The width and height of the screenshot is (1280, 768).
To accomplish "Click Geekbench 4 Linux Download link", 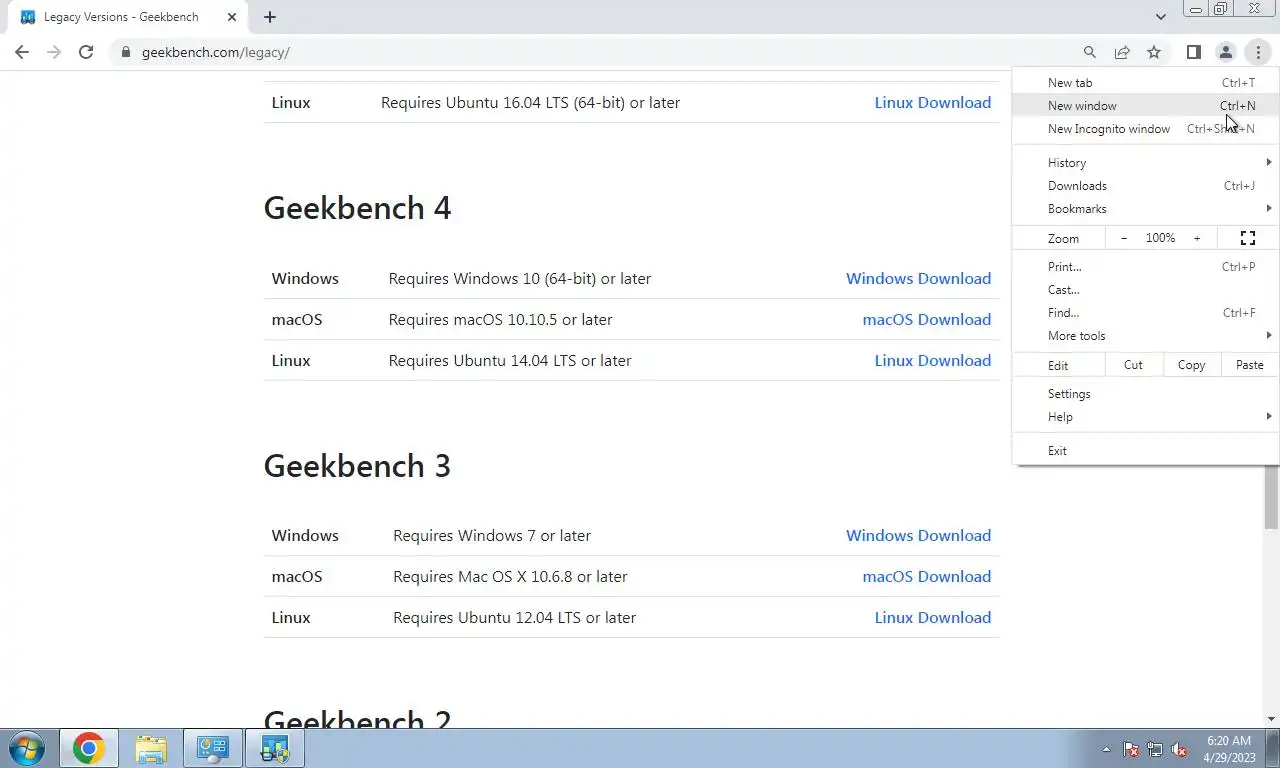I will (933, 360).
